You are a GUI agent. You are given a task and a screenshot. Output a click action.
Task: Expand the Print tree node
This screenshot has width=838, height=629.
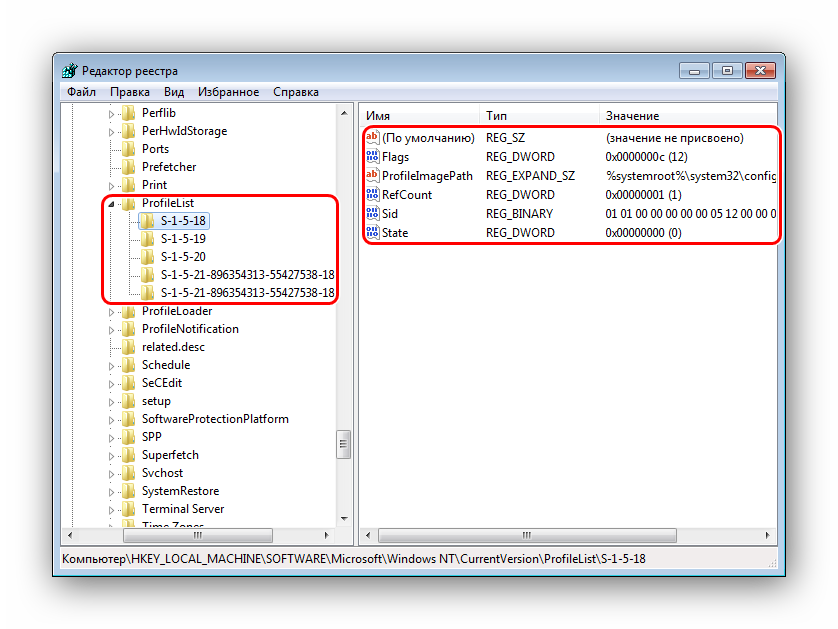point(111,185)
